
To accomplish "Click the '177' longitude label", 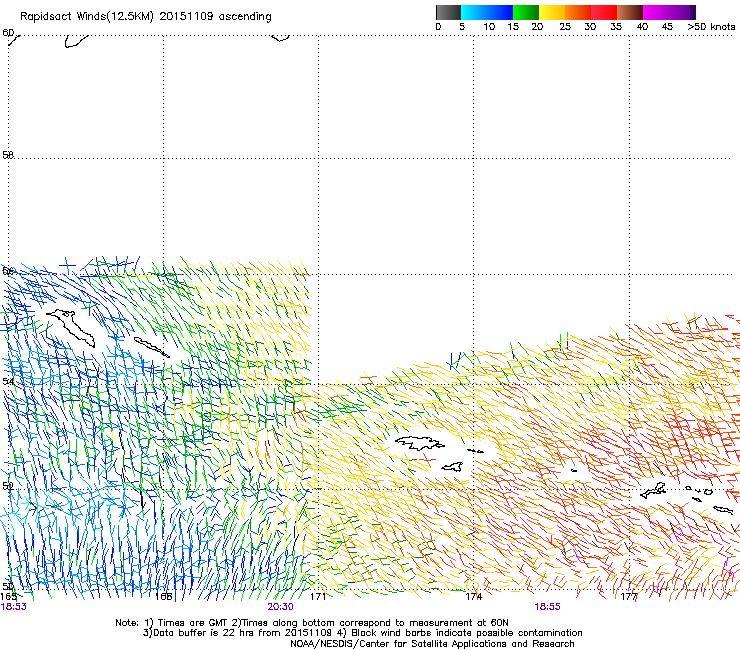I will [x=629, y=597].
